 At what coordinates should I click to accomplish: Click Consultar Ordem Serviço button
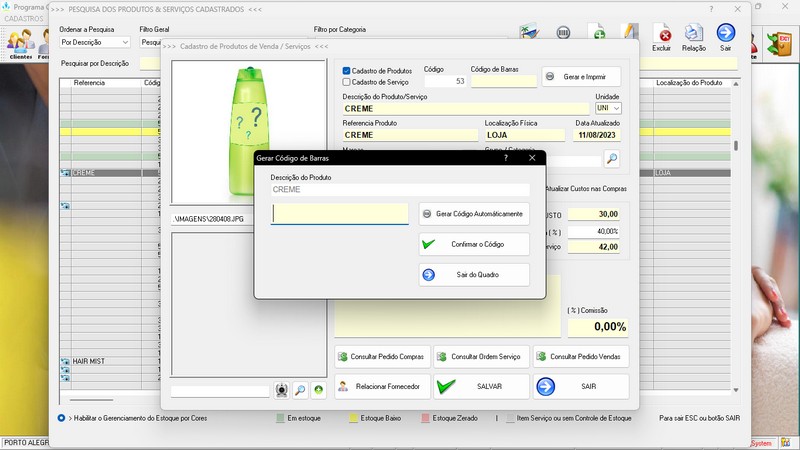click(481, 357)
